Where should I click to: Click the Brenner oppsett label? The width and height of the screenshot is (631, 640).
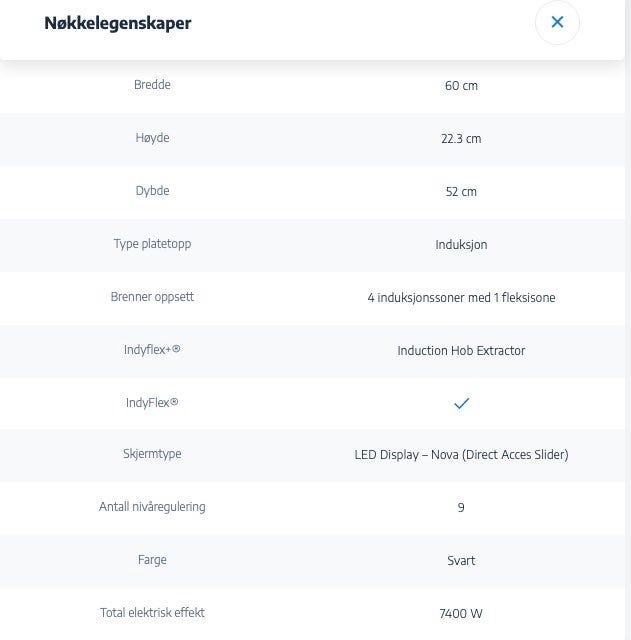[x=152, y=297]
